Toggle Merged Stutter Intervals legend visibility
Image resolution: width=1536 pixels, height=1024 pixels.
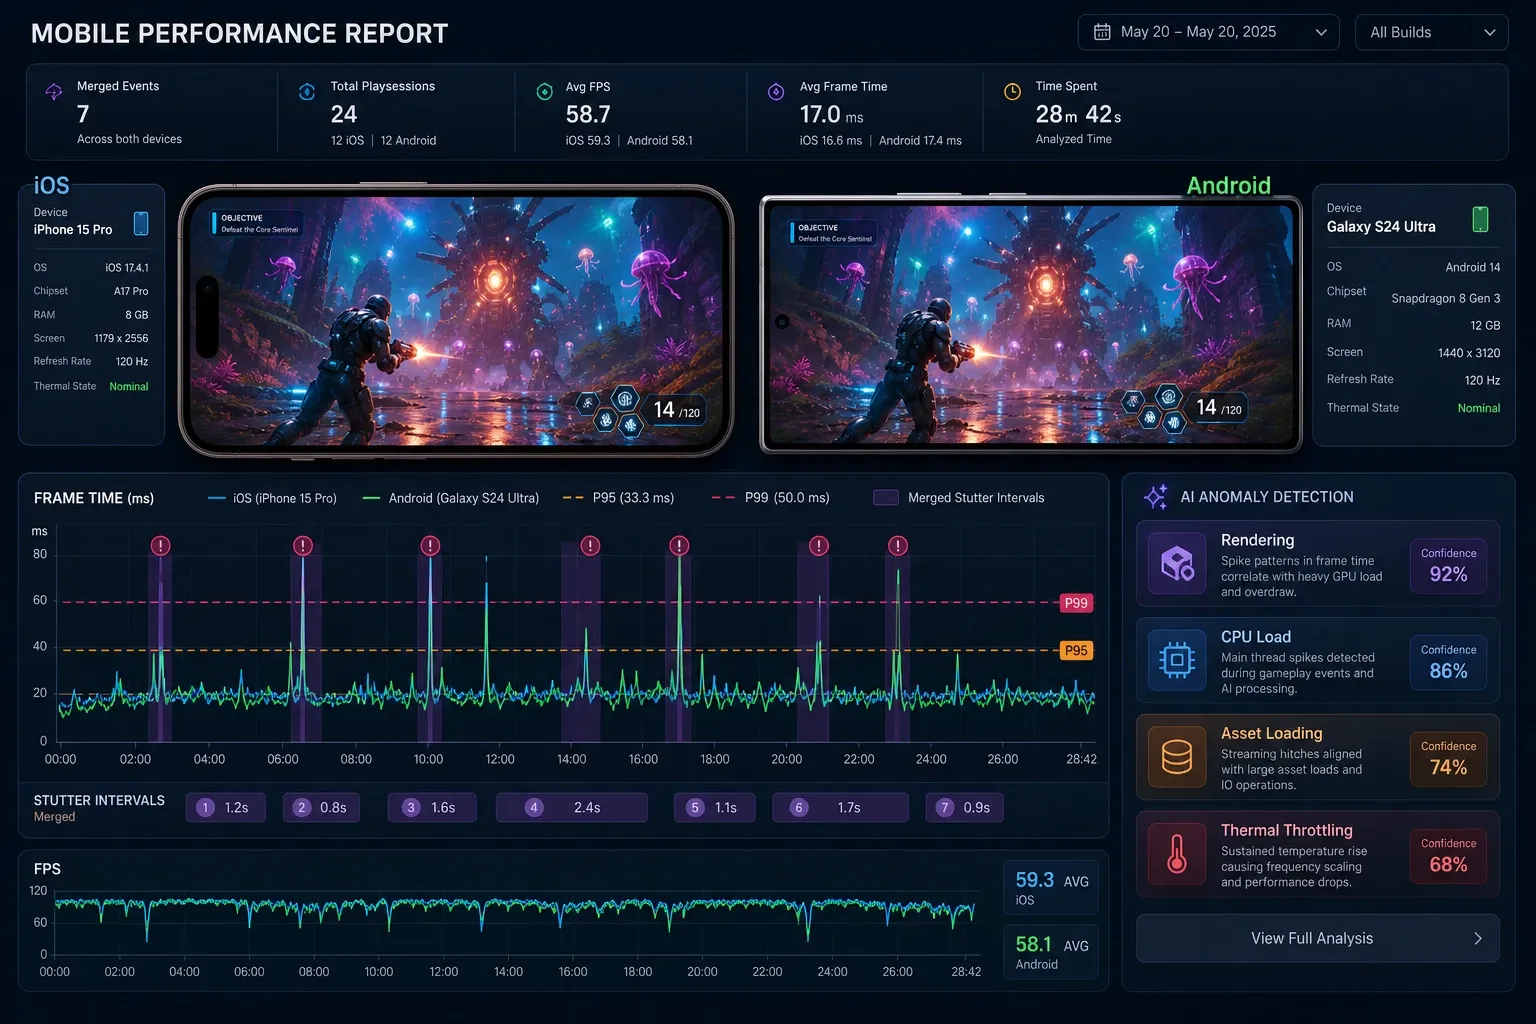pyautogui.click(x=959, y=498)
